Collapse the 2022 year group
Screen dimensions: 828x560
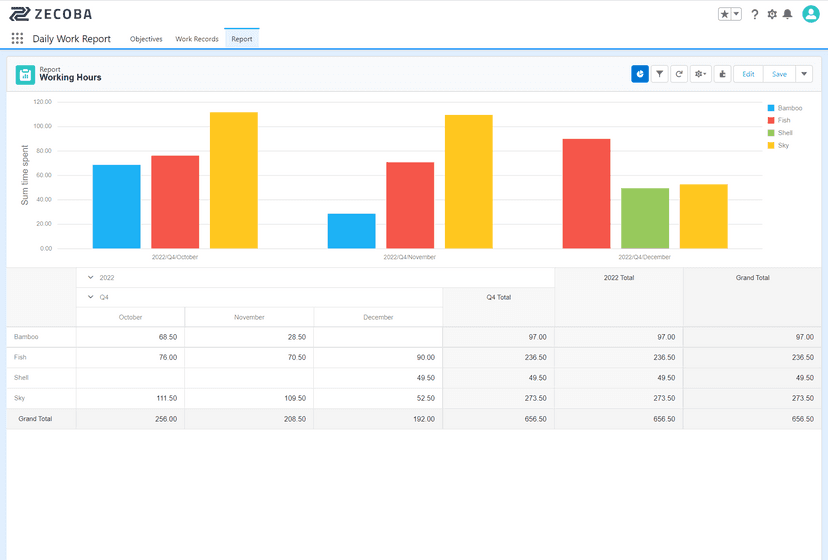click(x=89, y=277)
